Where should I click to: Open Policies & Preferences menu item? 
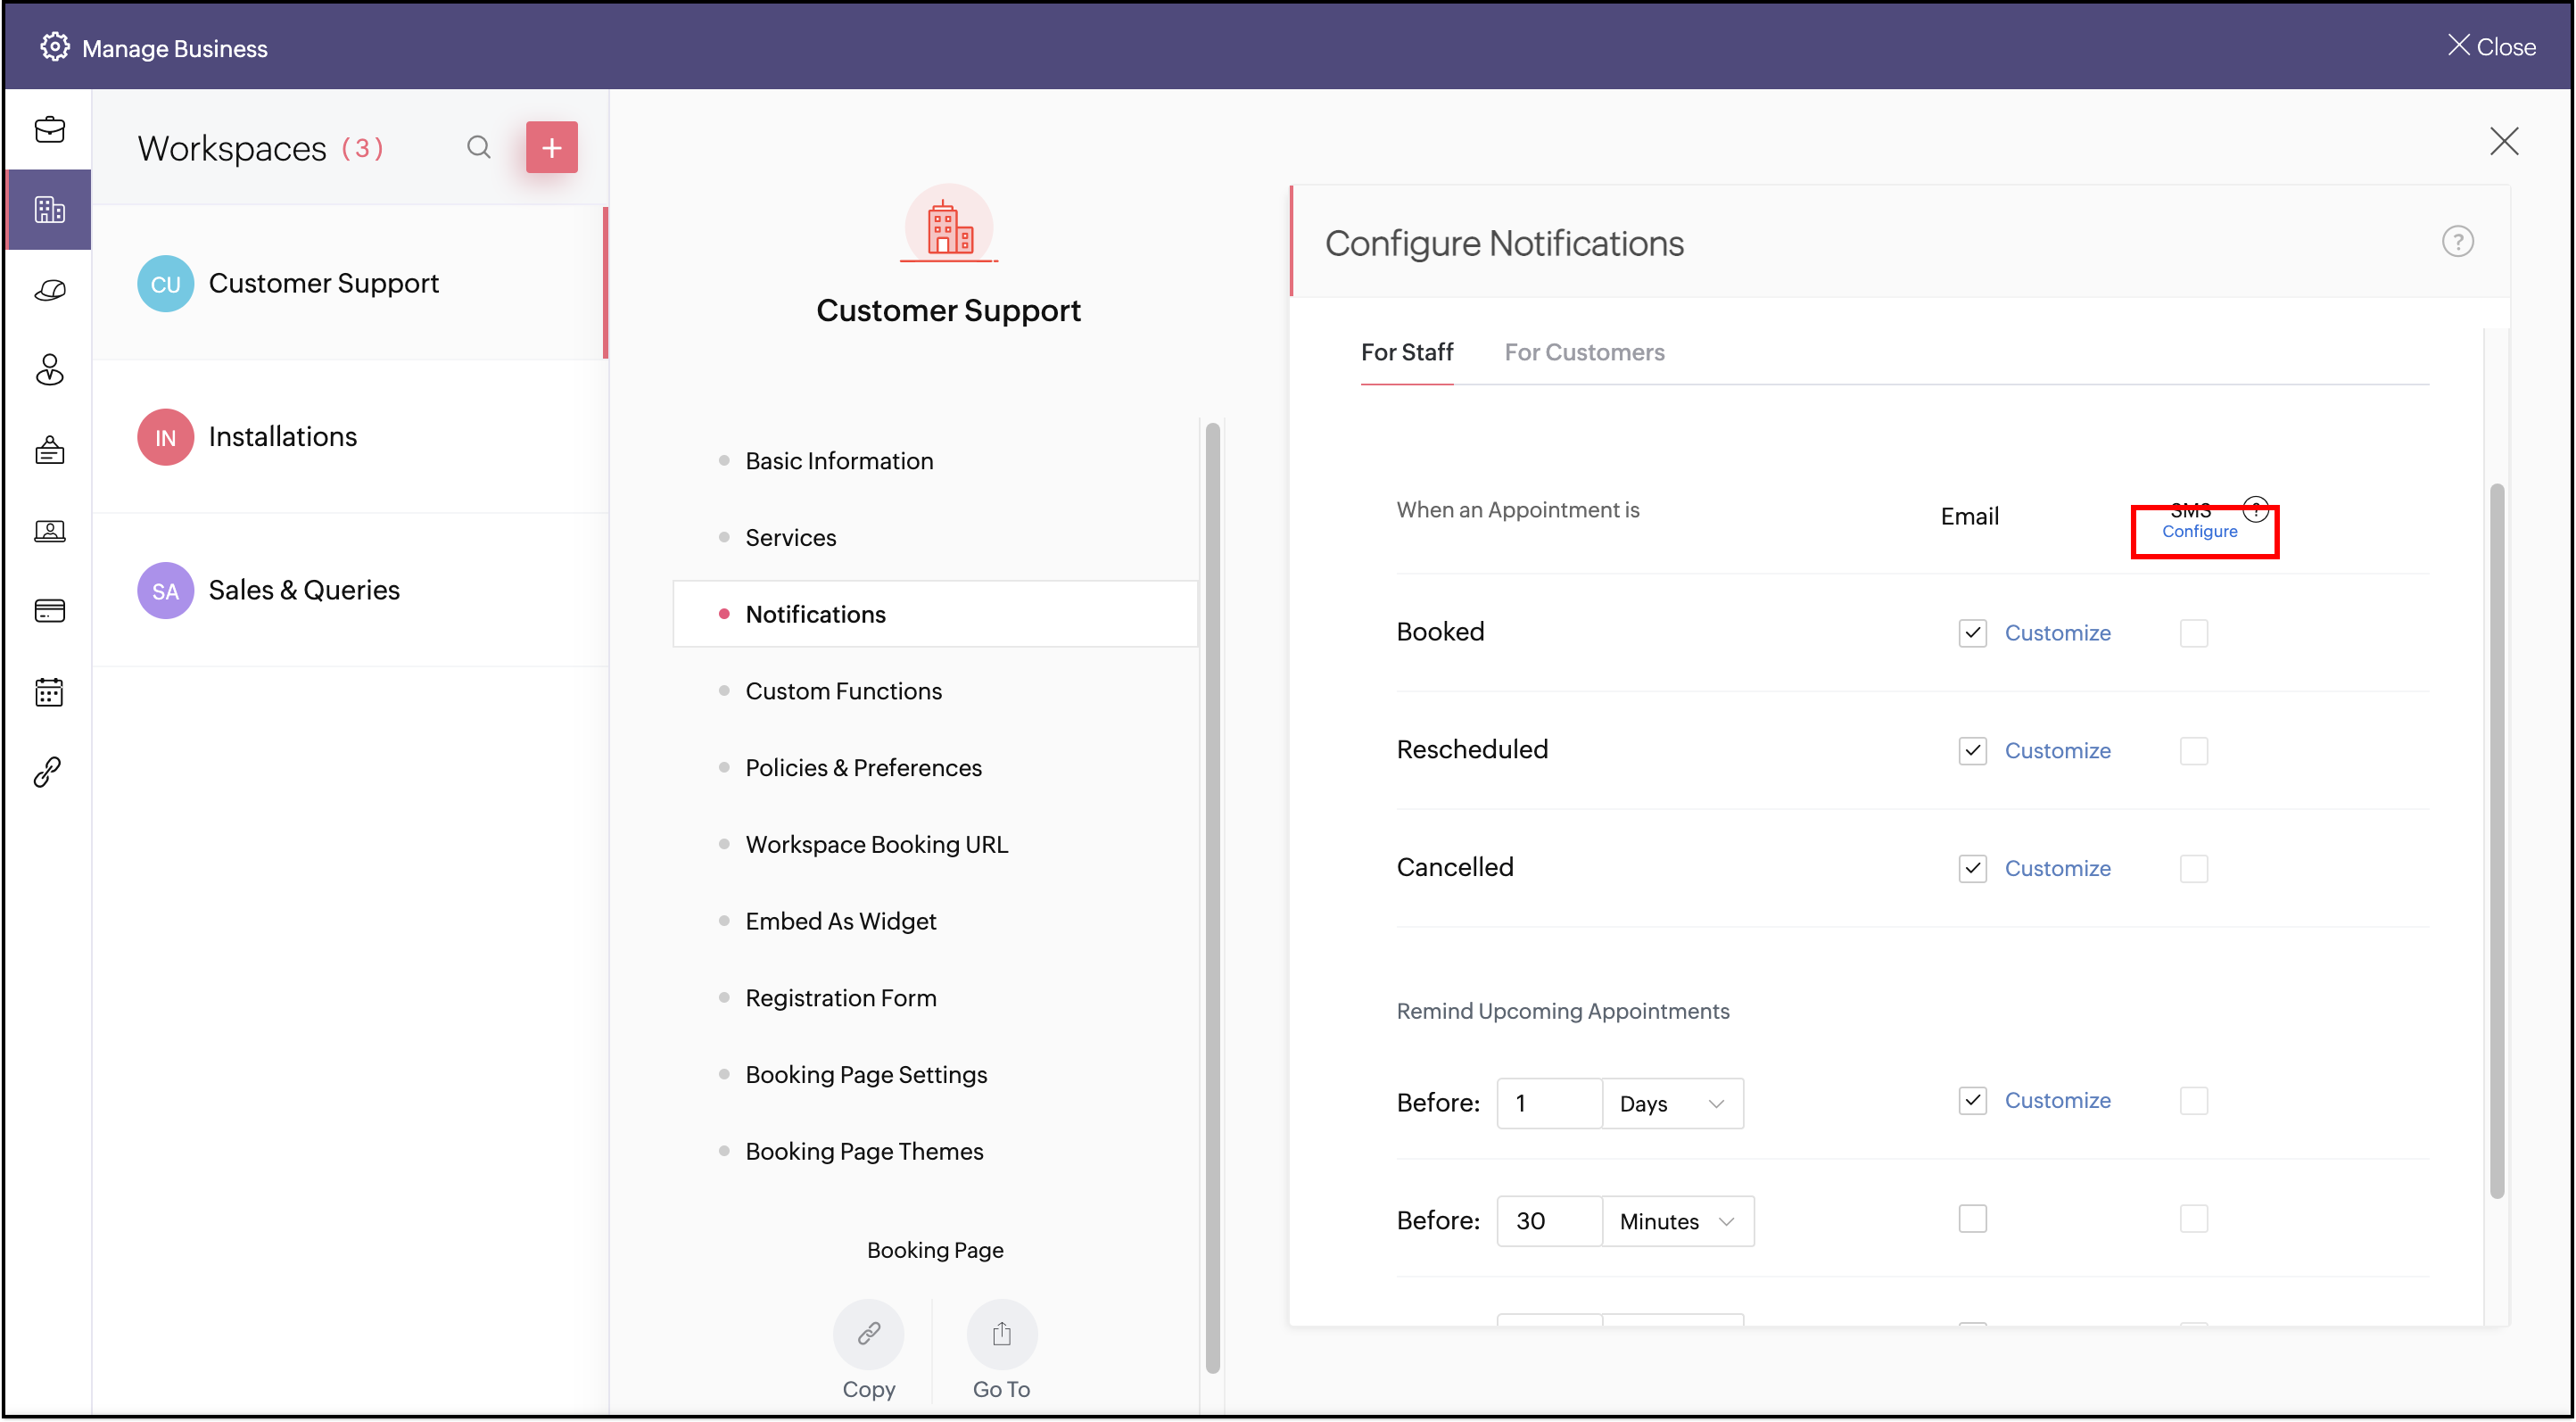[x=863, y=768]
